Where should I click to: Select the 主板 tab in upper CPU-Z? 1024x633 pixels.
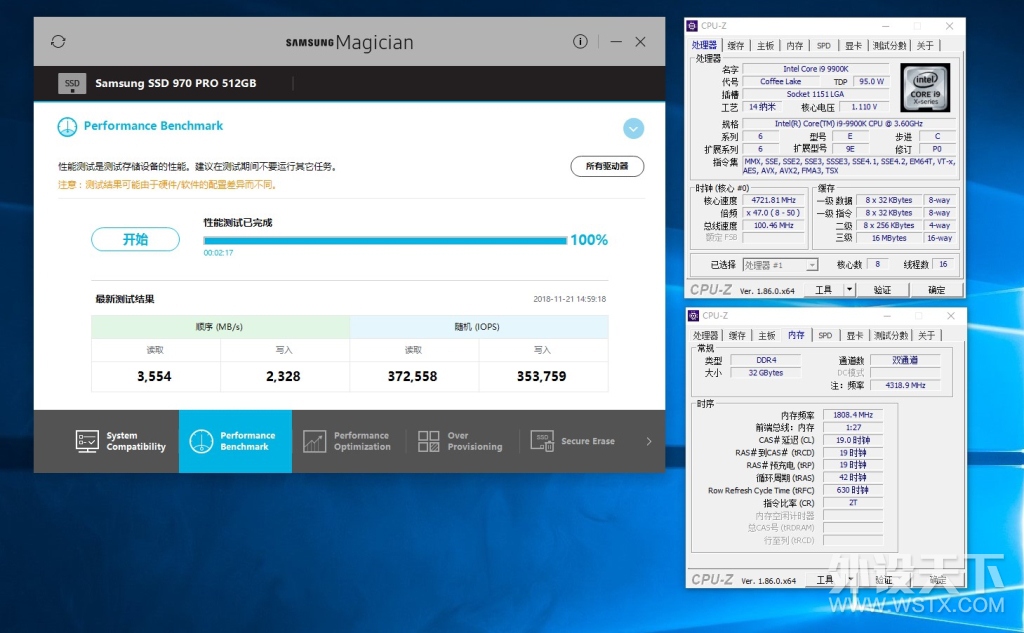[765, 46]
